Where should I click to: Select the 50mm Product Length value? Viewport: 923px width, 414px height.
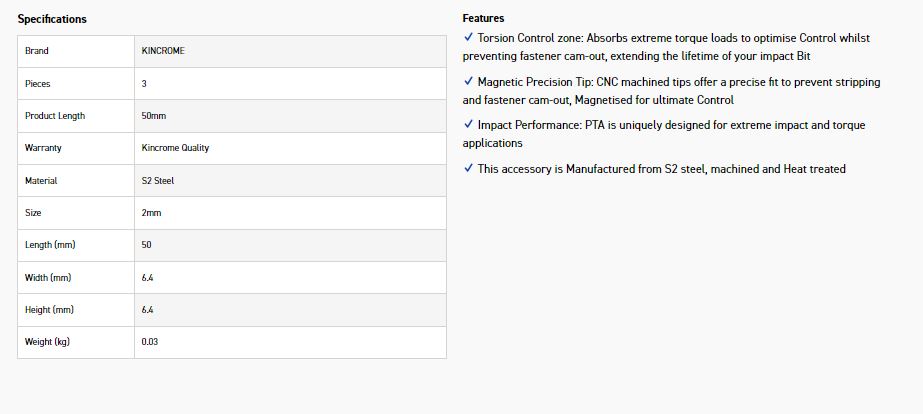tap(156, 116)
